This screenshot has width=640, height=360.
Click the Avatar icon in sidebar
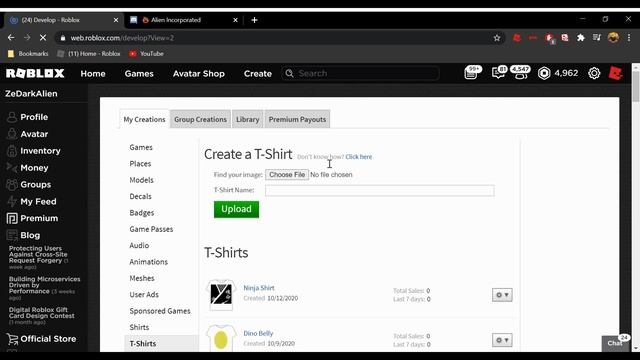click(x=12, y=134)
